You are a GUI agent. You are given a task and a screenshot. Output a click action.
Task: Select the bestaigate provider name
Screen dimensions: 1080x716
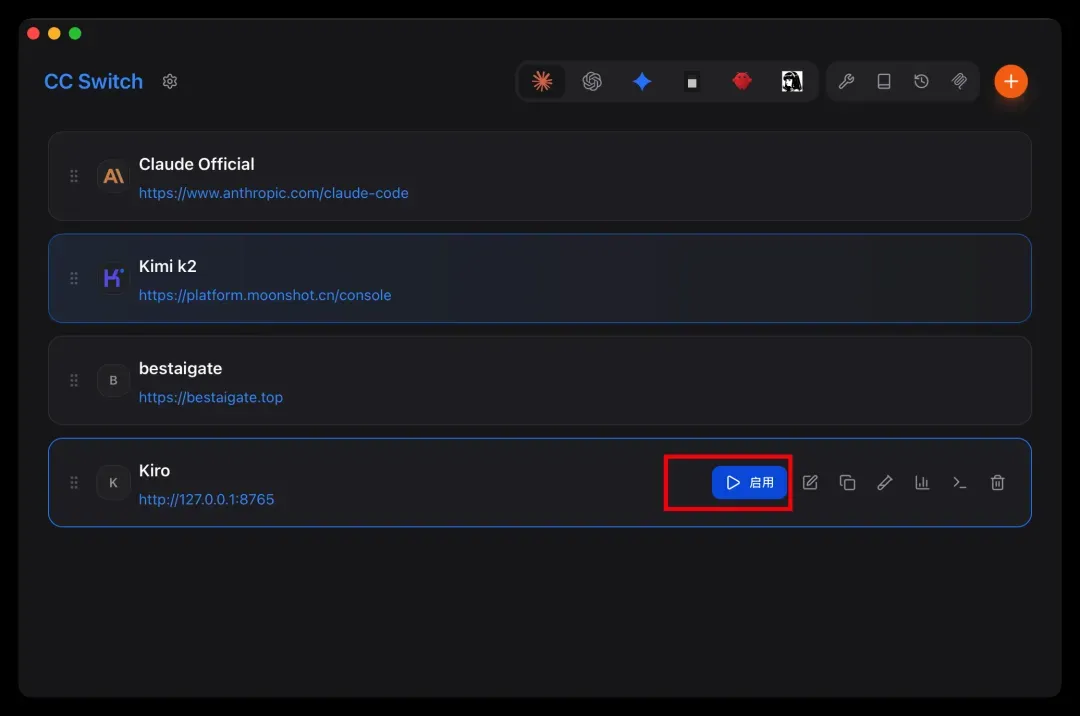pyautogui.click(x=180, y=368)
